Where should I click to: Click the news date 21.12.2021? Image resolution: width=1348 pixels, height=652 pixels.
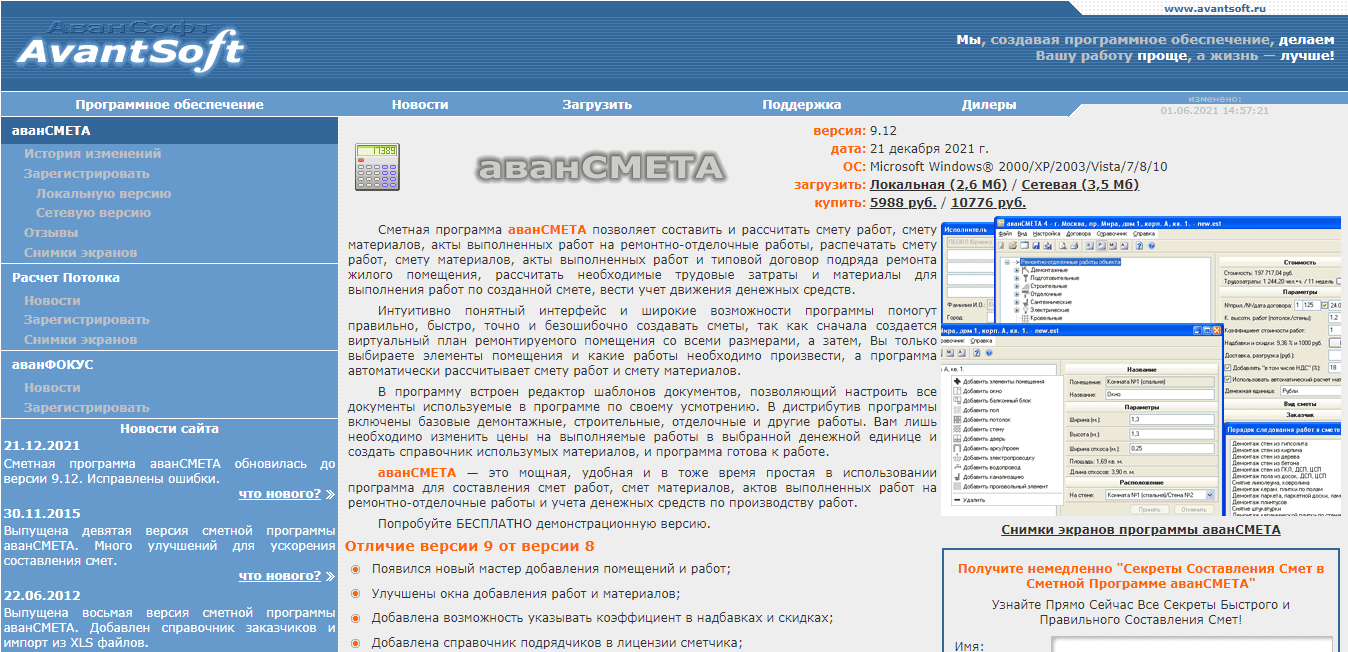(42, 446)
